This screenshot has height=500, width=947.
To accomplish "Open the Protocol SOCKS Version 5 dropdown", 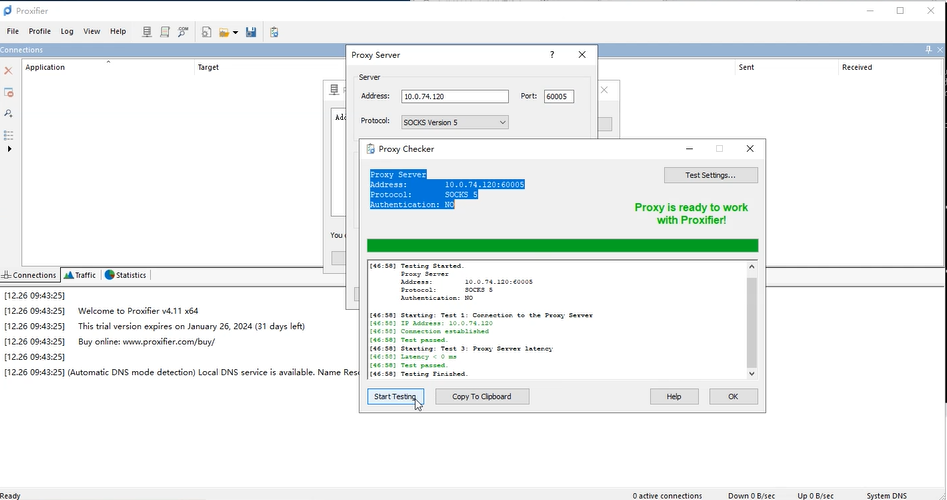I will pyautogui.click(x=455, y=122).
